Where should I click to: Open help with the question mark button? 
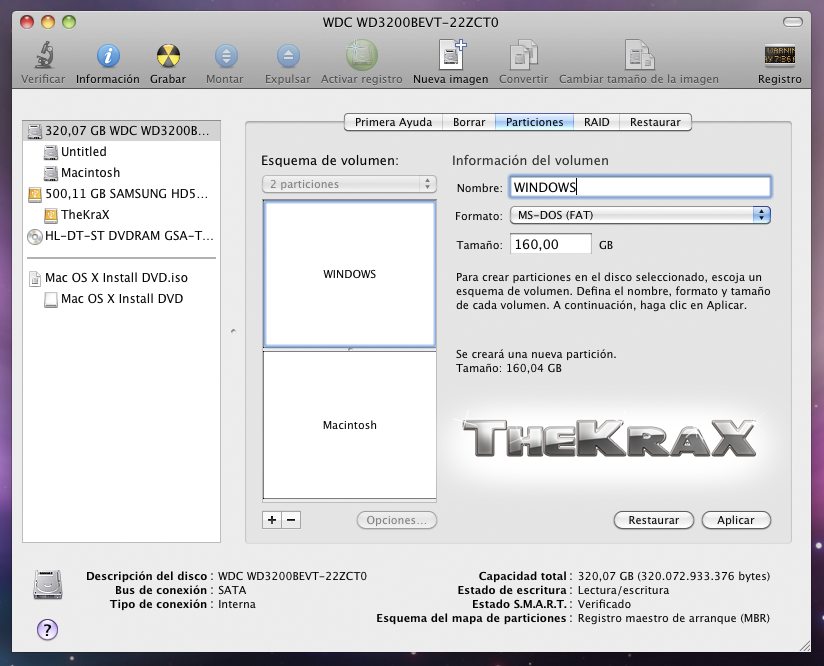click(47, 629)
